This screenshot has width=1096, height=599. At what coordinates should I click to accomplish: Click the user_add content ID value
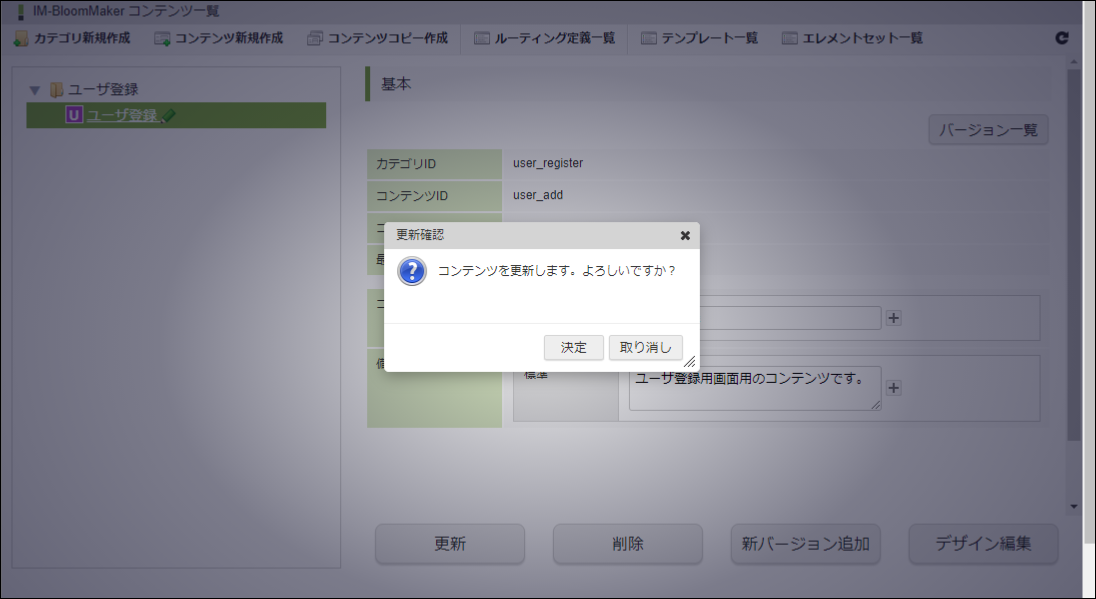coord(538,195)
